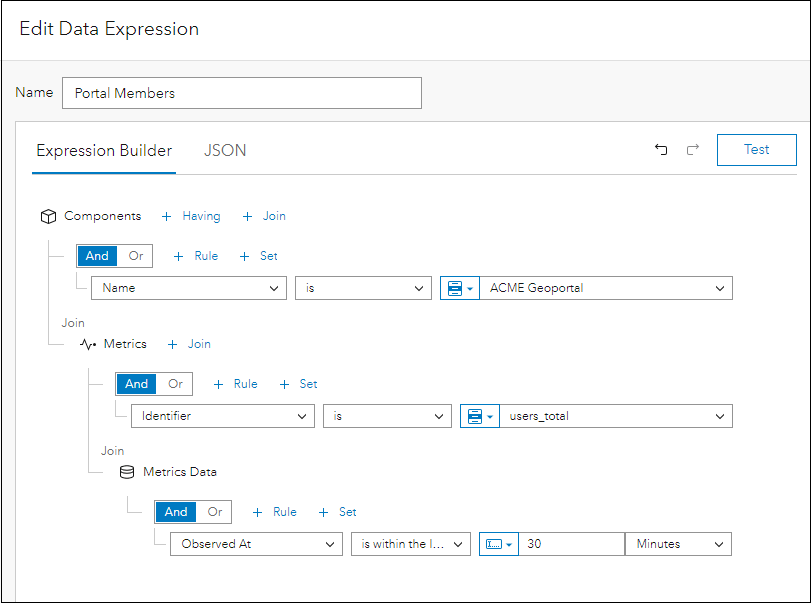Click the undo arrow icon
This screenshot has width=811, height=603.
(x=661, y=150)
